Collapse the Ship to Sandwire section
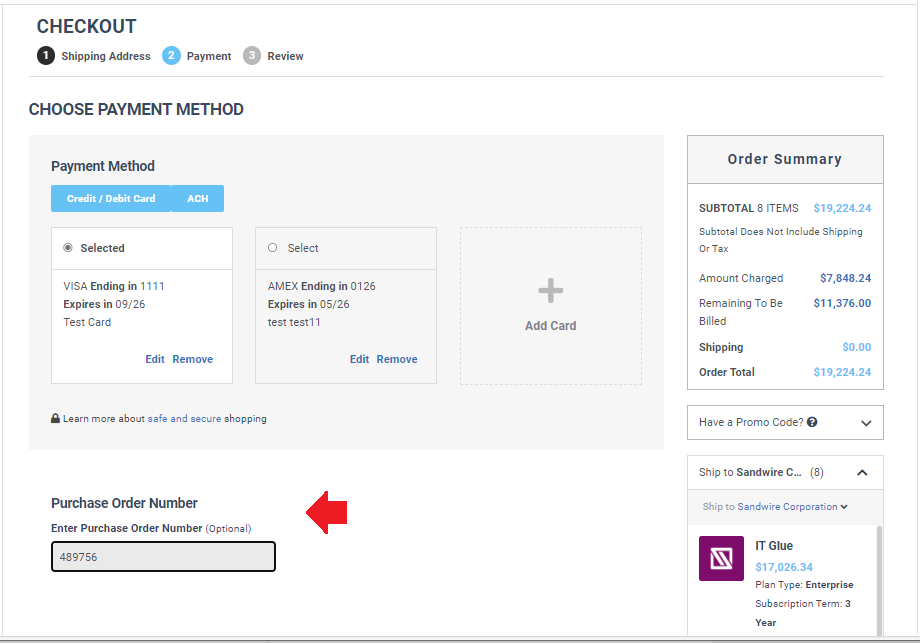The height and width of the screenshot is (644, 920). click(862, 473)
